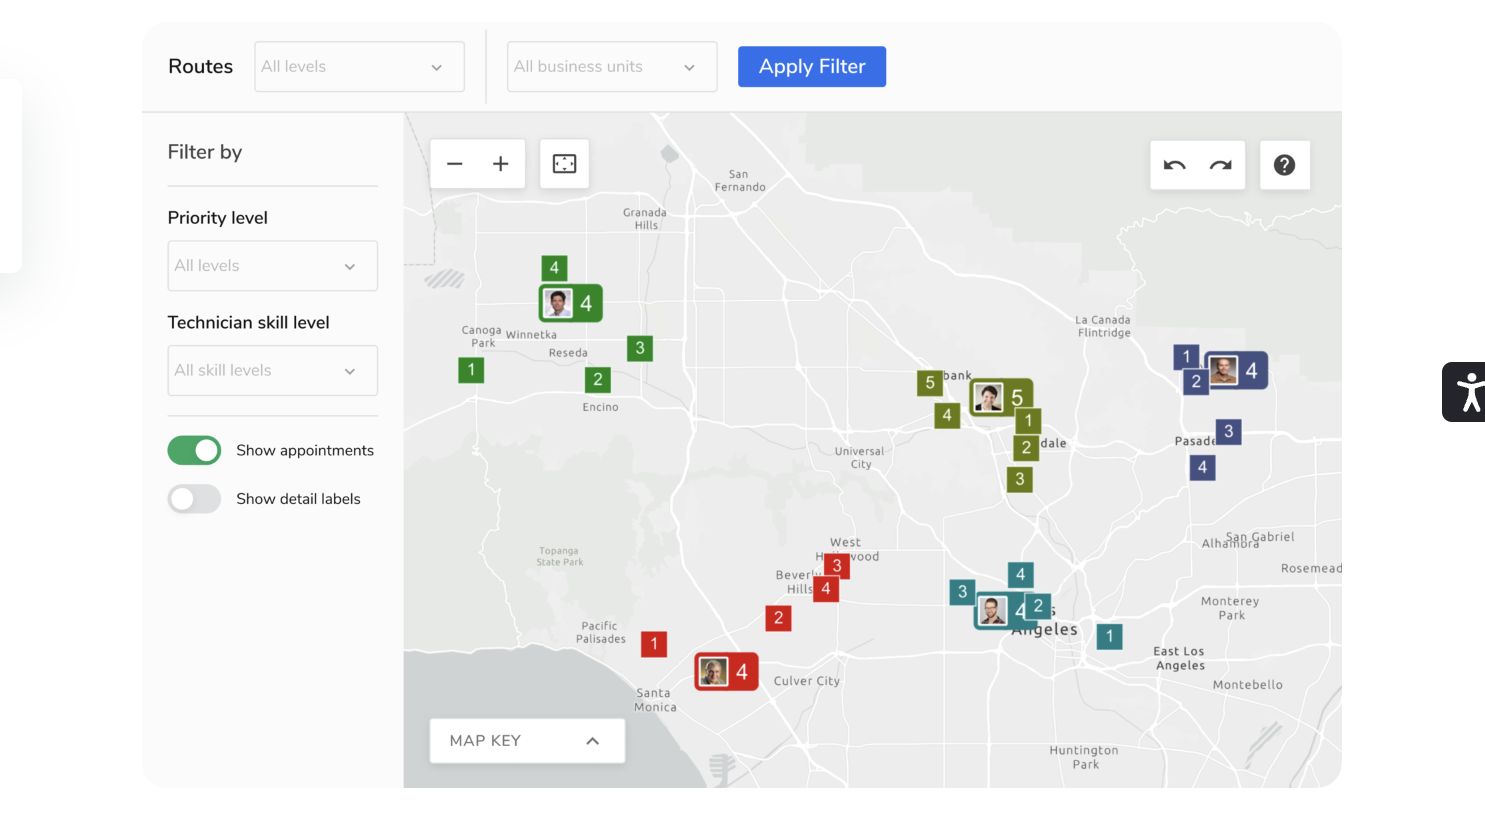
Task: Click dark green stop 1 near Canoga Park
Action: (x=471, y=370)
